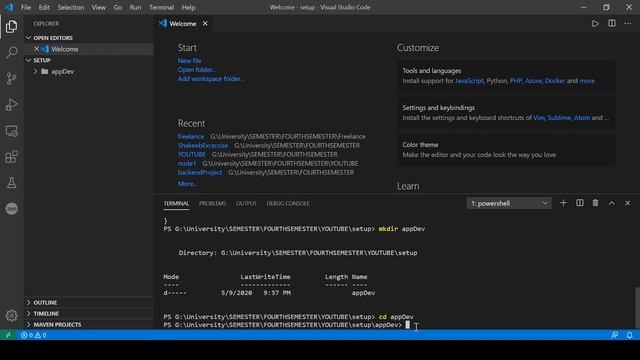Open errors and warnings count in status bar
The height and width of the screenshot is (360, 640).
pos(33,335)
